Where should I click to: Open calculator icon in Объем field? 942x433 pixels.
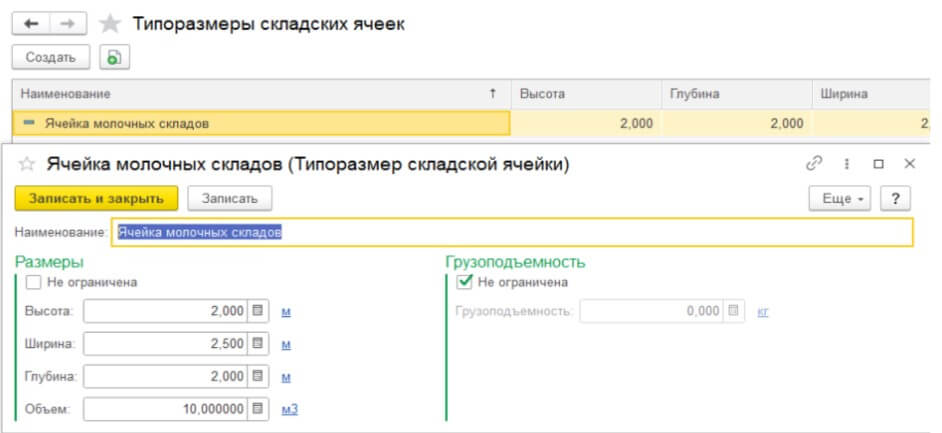[259, 408]
